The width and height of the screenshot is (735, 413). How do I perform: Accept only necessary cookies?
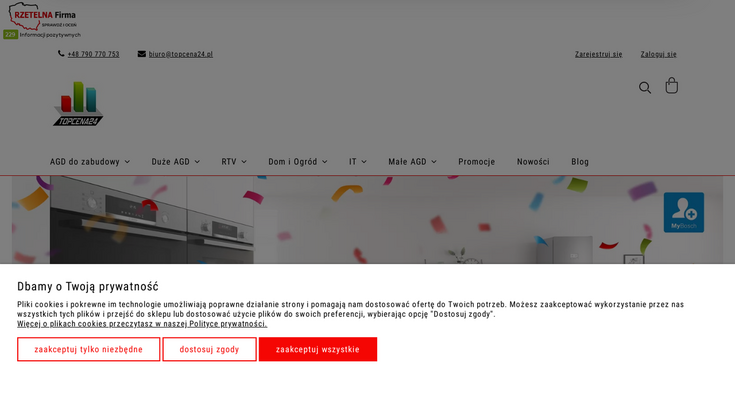[x=88, y=350]
